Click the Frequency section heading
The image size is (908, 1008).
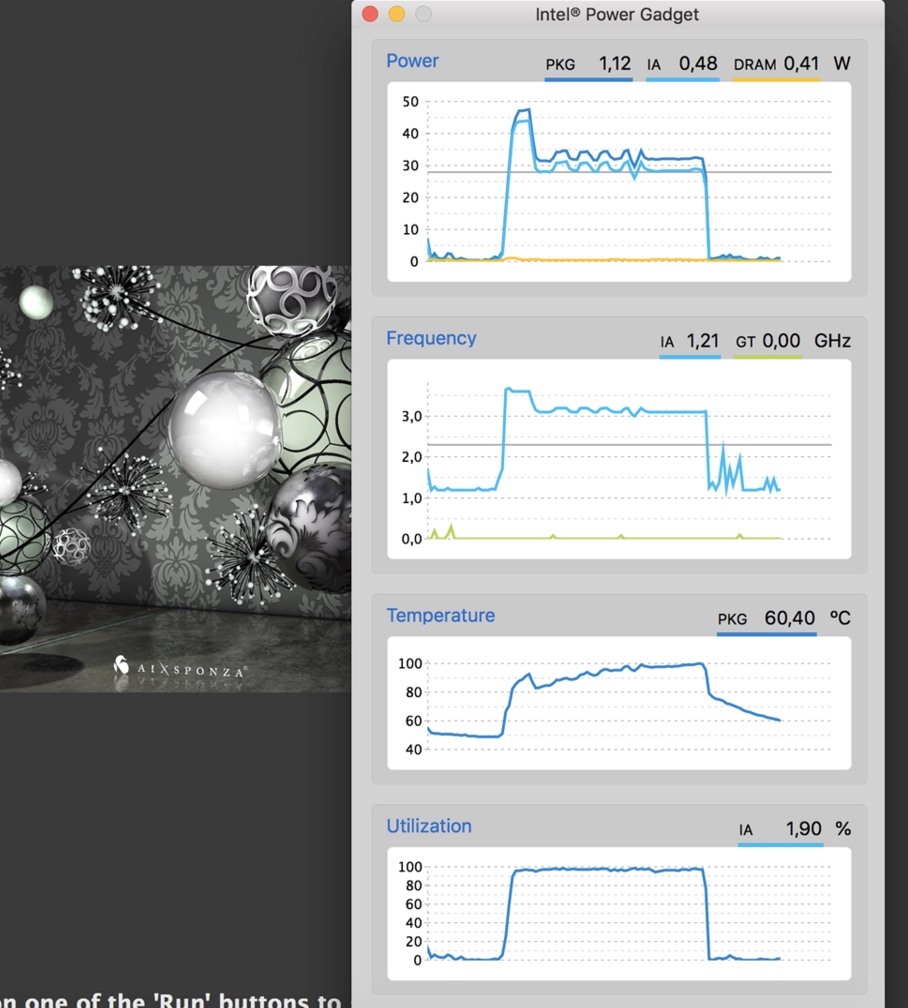pyautogui.click(x=431, y=338)
